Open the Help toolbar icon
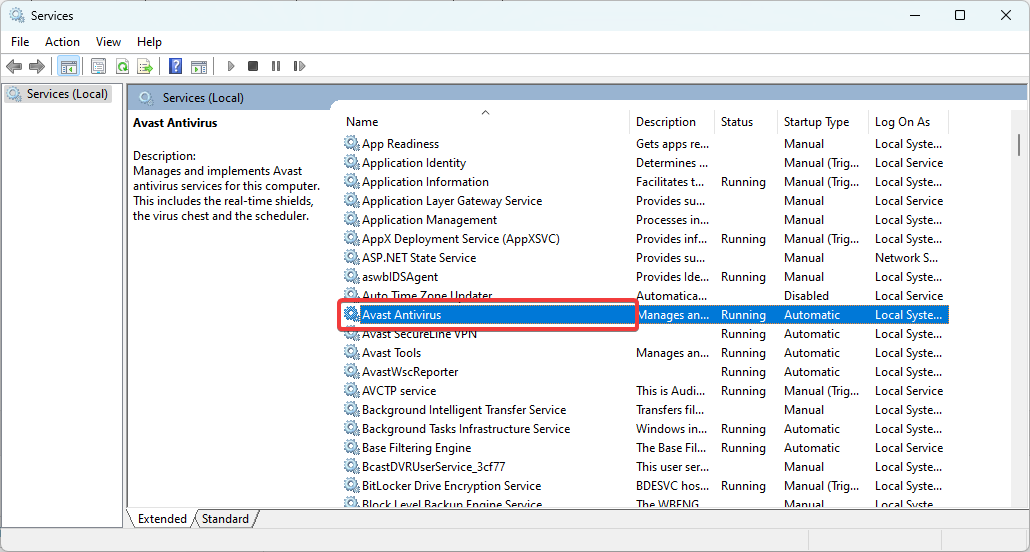Screen dimensions: 1030x552 tap(175, 66)
